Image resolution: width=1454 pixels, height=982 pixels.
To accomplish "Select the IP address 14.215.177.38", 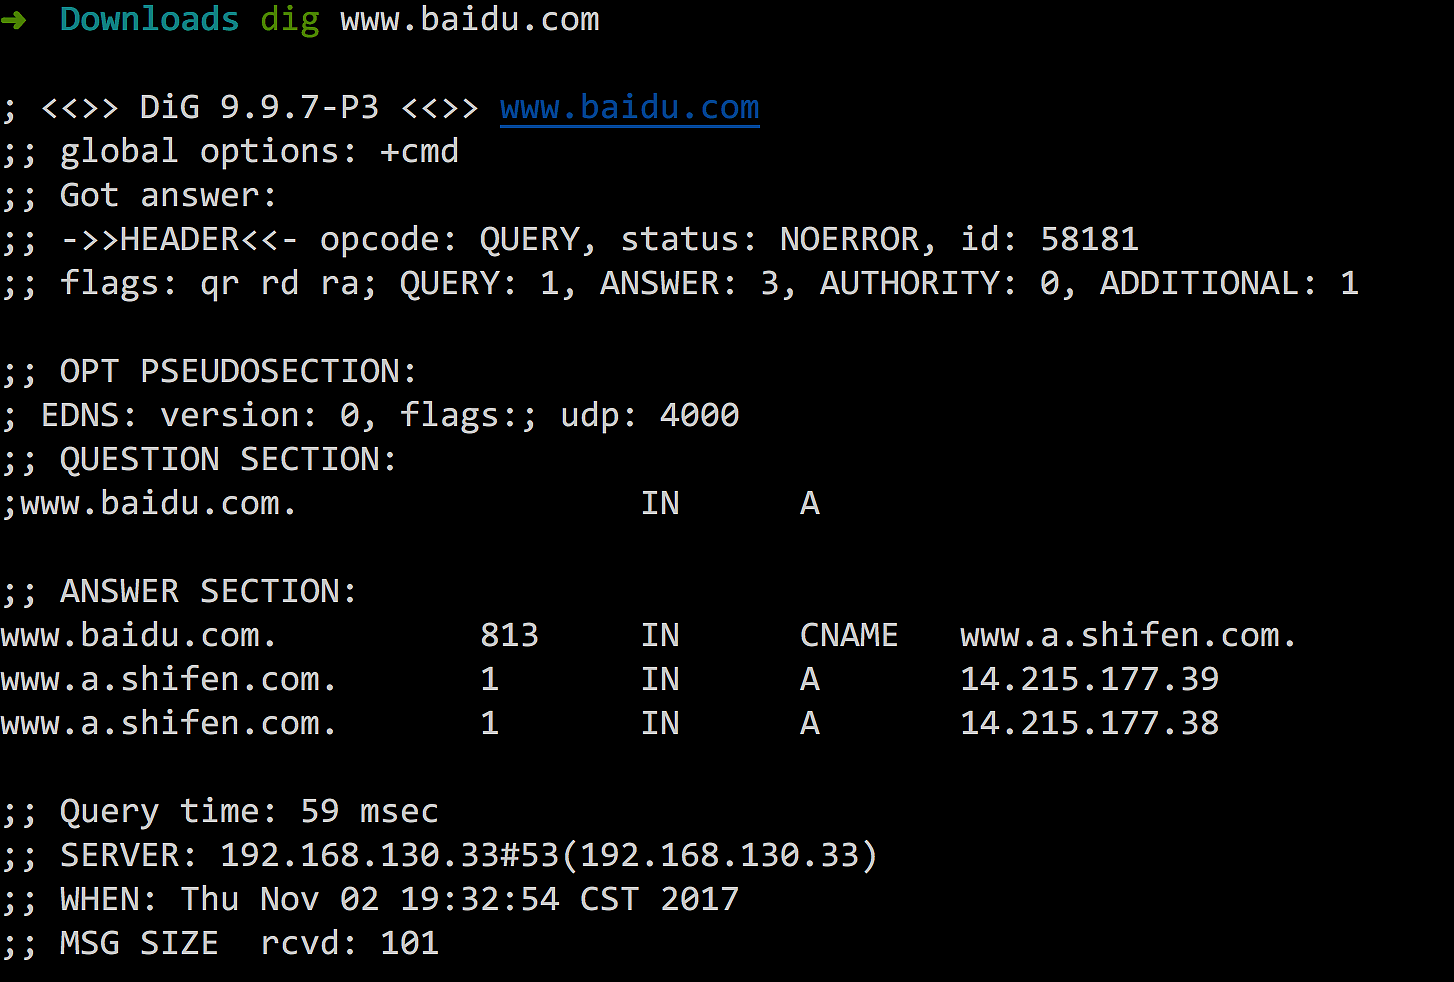I will tap(1089, 723).
